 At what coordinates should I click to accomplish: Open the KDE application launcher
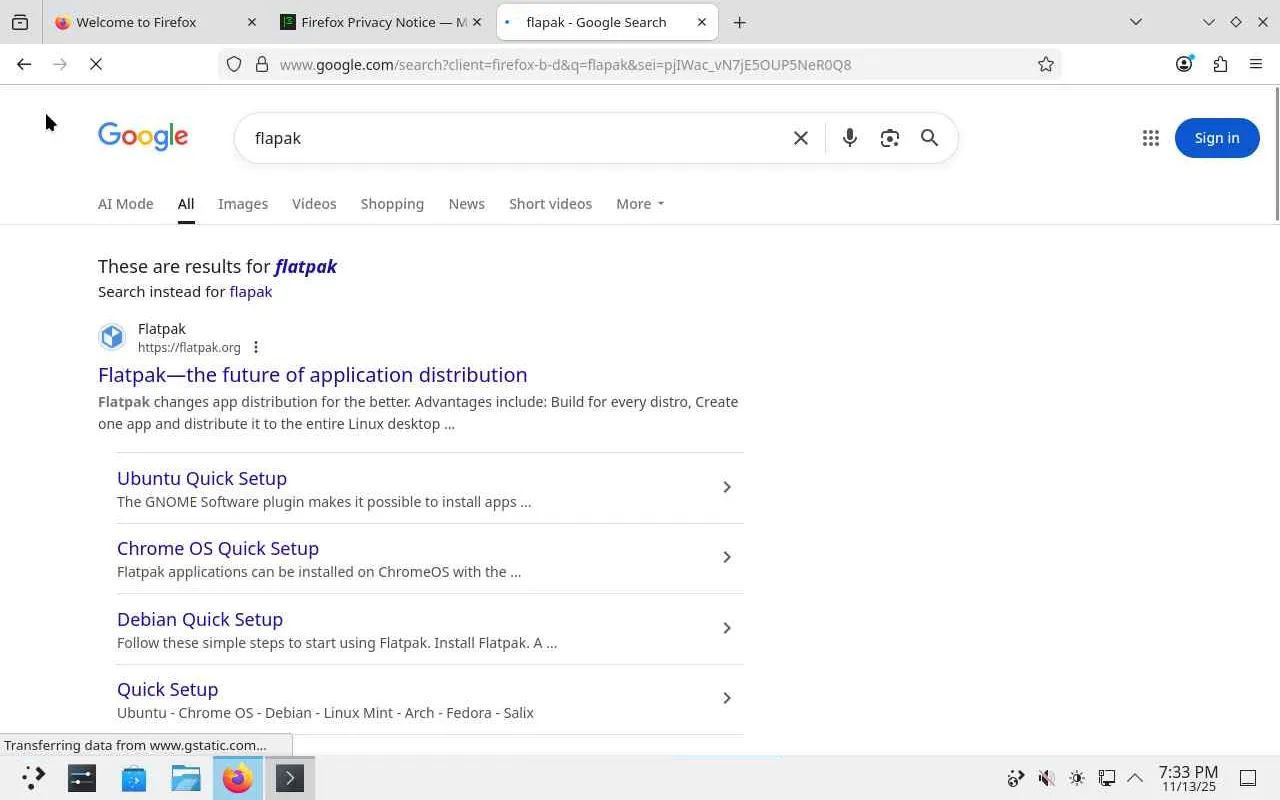pos(33,778)
